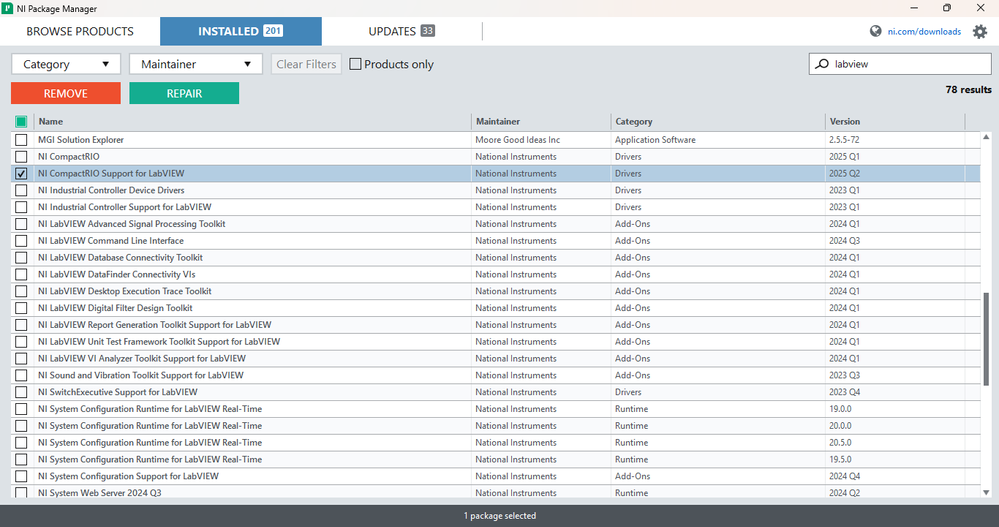Enable the Products only checkbox

click(x=356, y=64)
